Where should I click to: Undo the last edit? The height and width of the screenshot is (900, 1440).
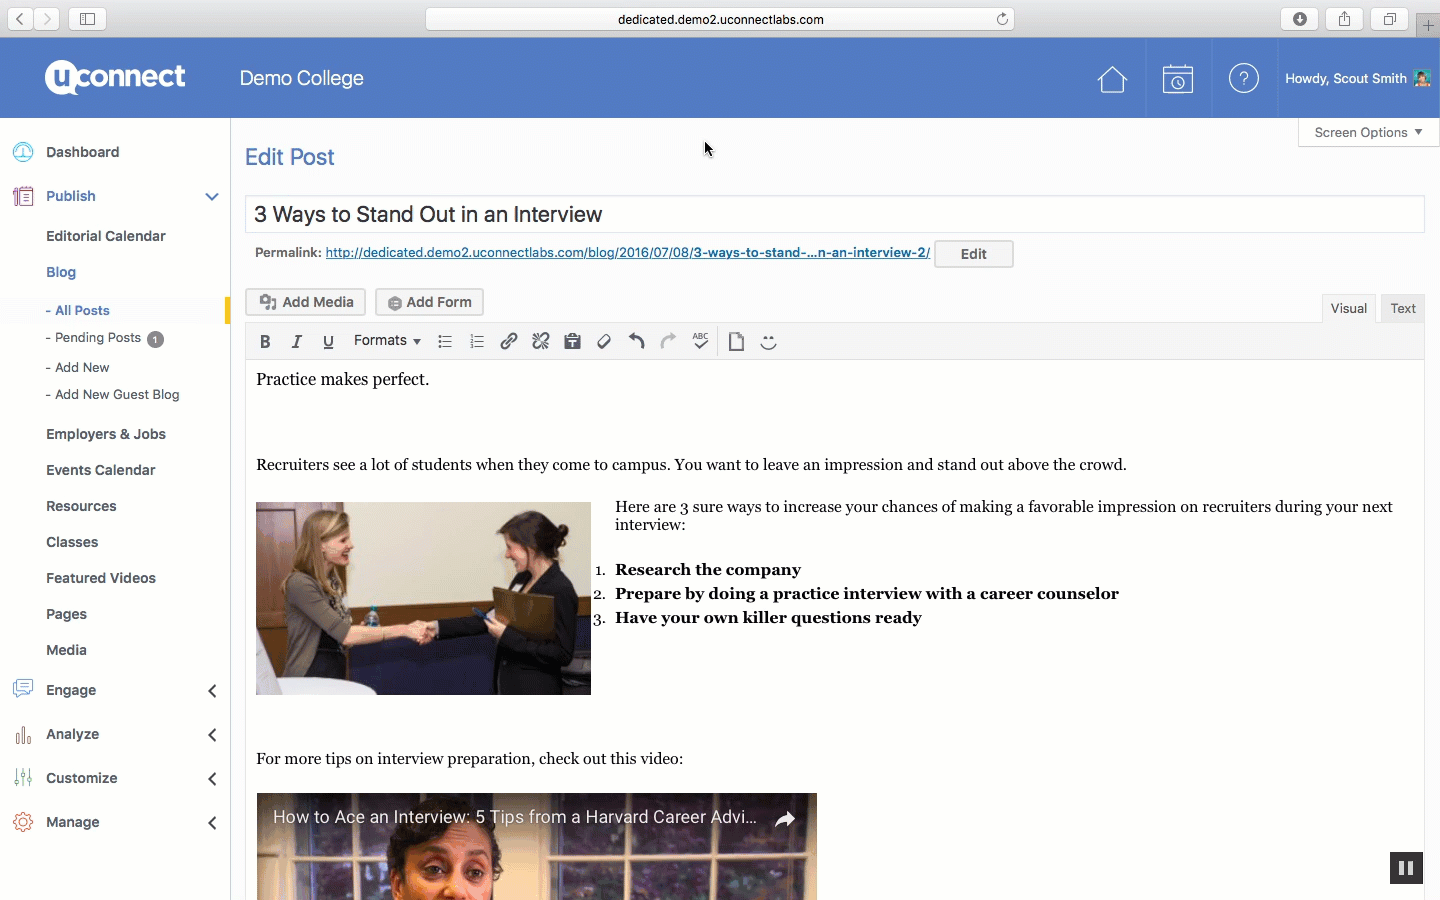point(636,342)
